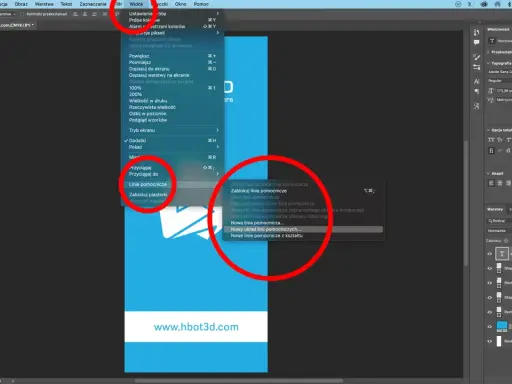This screenshot has height=384, width=512.
Task: Open the character panel icon in dock
Action: (x=477, y=81)
